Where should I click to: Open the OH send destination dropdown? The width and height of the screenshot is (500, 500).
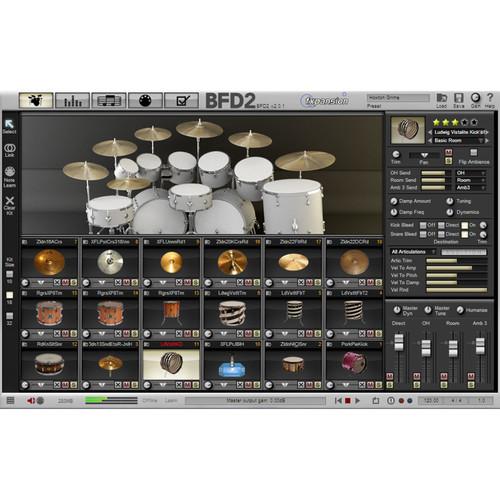[470, 173]
